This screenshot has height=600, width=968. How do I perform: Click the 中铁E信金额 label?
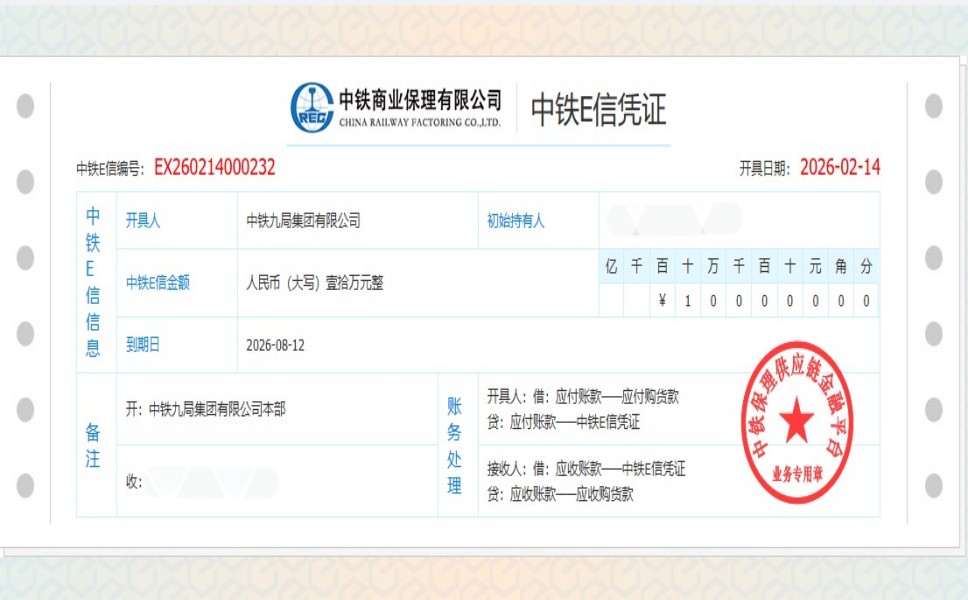pos(157,283)
